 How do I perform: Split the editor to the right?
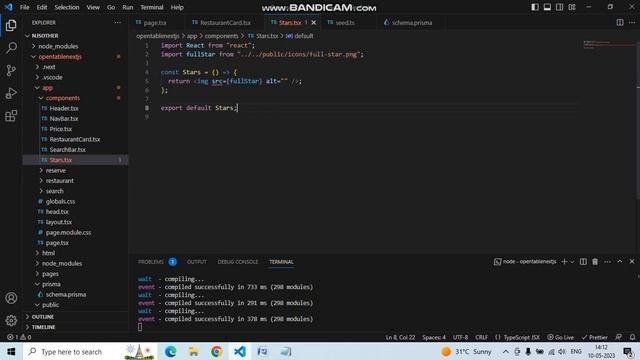pos(620,23)
